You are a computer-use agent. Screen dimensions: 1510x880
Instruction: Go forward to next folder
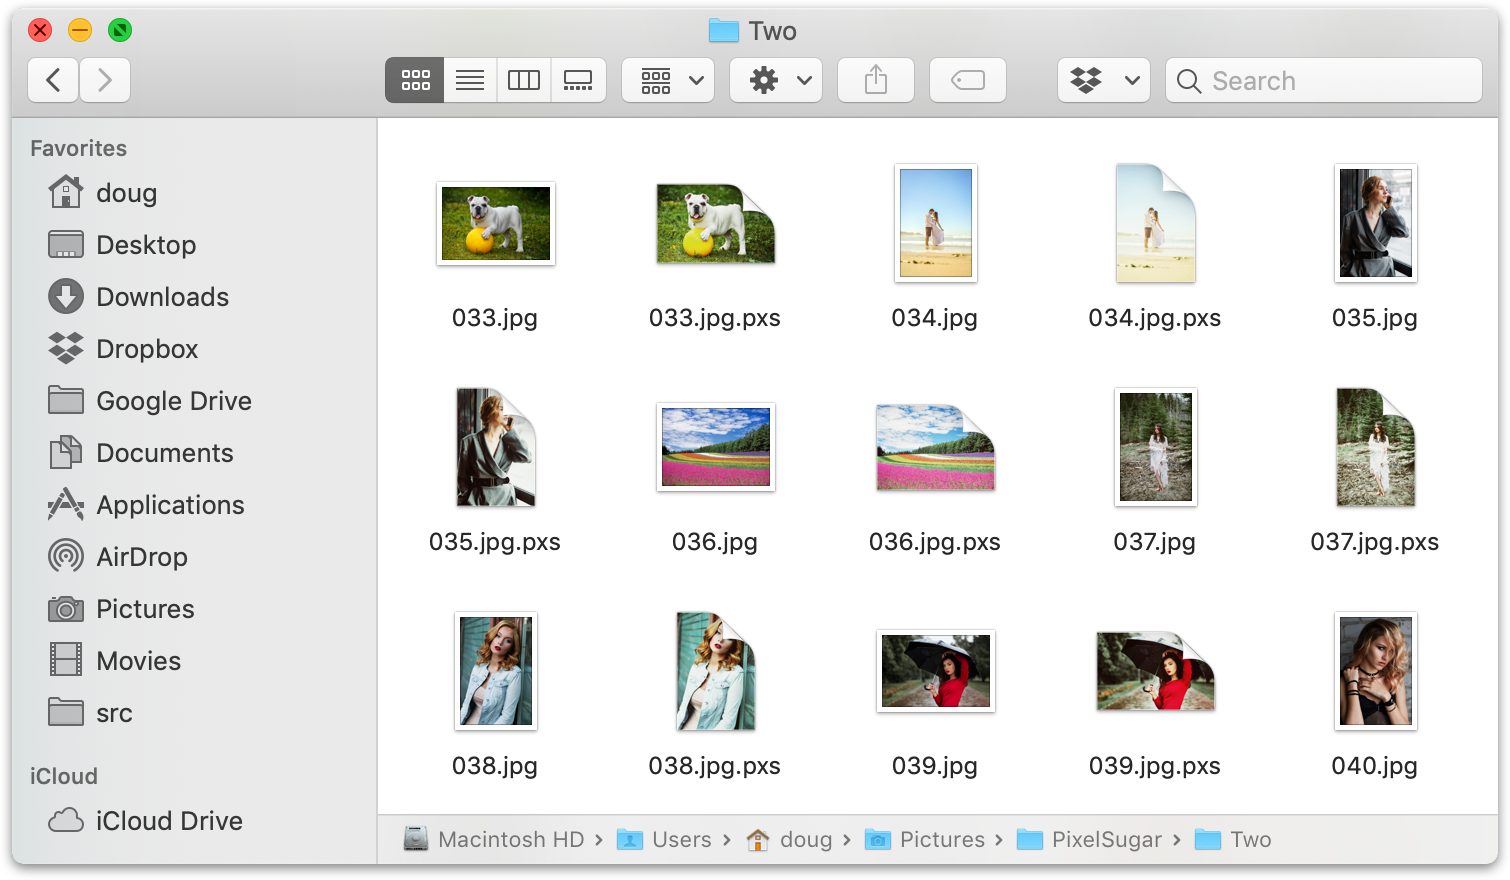105,80
